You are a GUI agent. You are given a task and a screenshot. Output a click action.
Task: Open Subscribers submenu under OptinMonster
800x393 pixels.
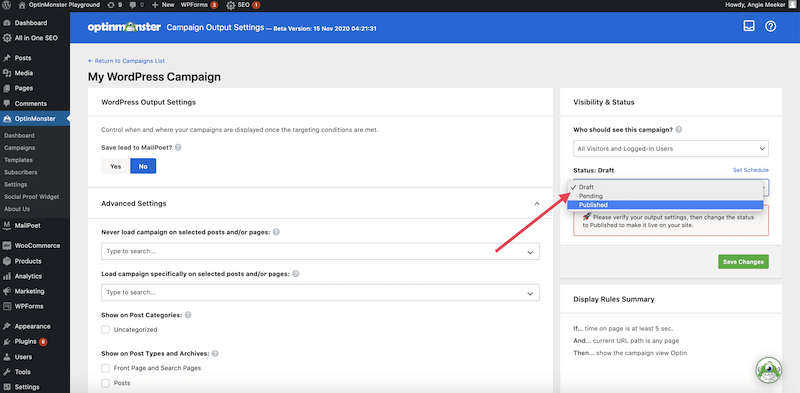pyautogui.click(x=20, y=173)
